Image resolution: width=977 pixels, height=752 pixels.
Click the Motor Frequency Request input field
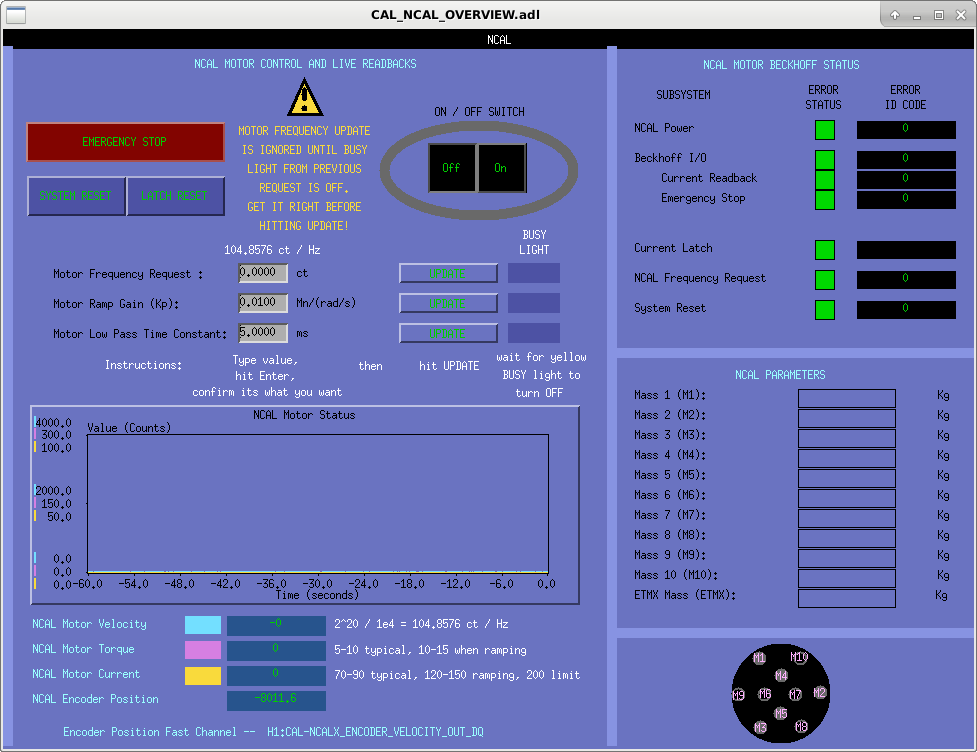click(263, 273)
